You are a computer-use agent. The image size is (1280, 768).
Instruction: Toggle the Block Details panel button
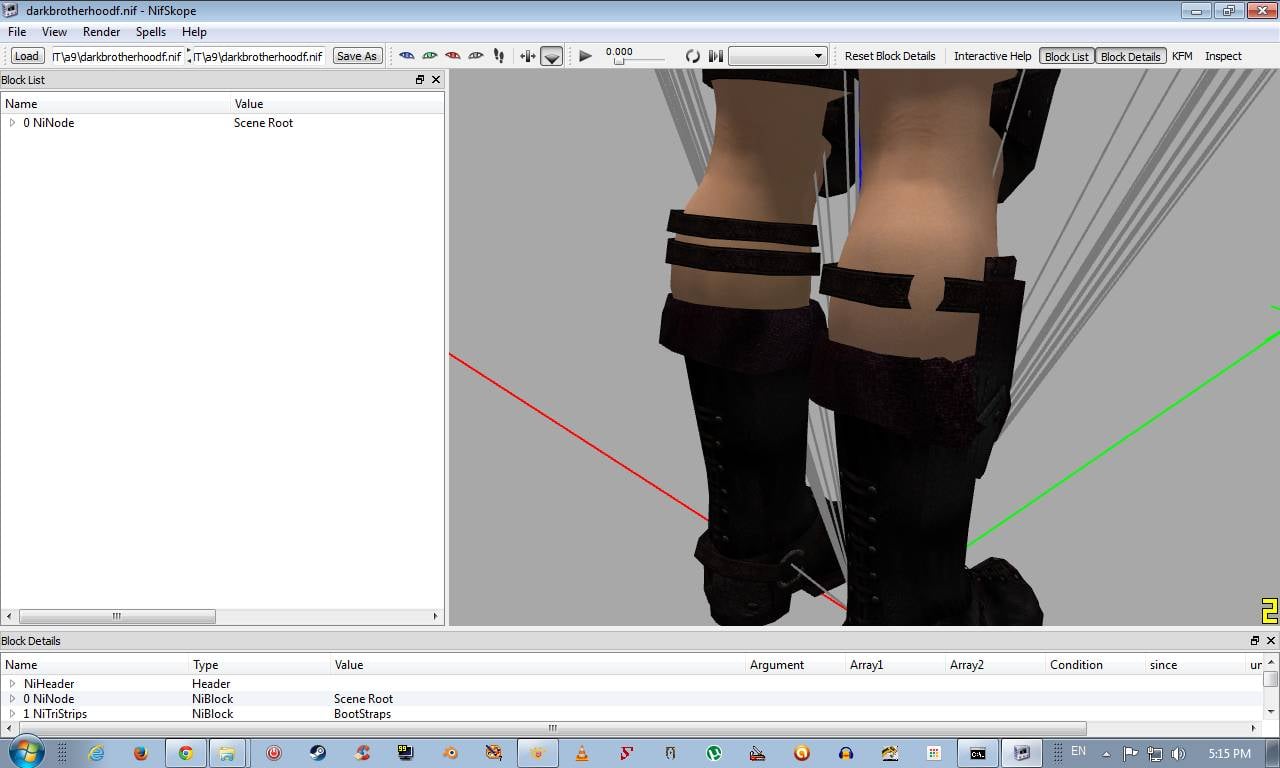[x=1131, y=56]
